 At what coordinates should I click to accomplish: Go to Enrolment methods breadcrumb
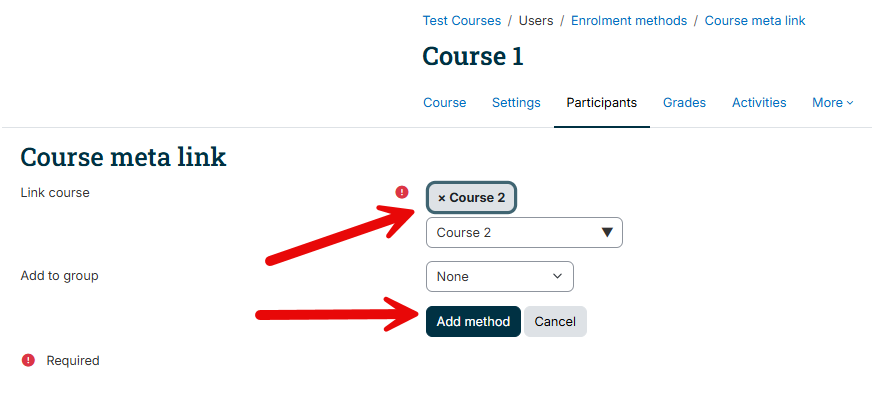pos(629,21)
